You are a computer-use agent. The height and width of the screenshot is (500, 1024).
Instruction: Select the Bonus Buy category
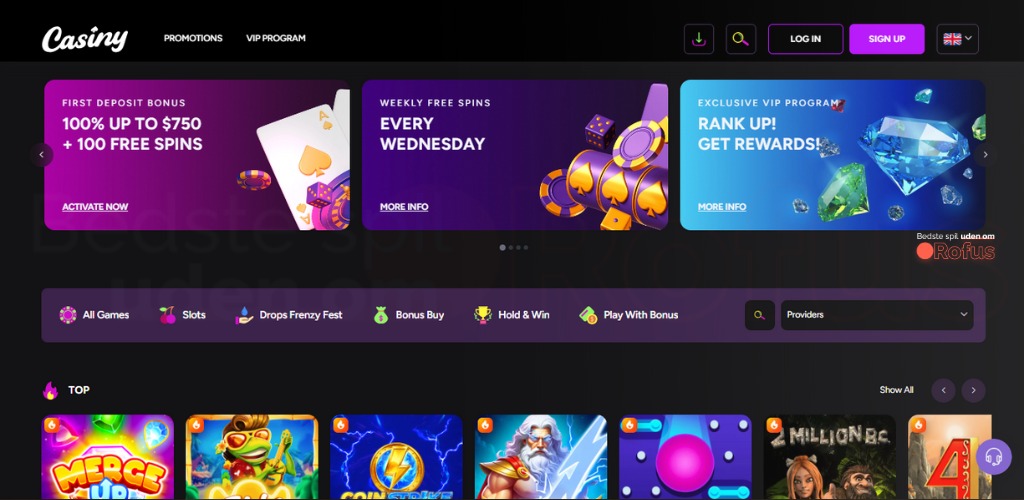(x=409, y=315)
